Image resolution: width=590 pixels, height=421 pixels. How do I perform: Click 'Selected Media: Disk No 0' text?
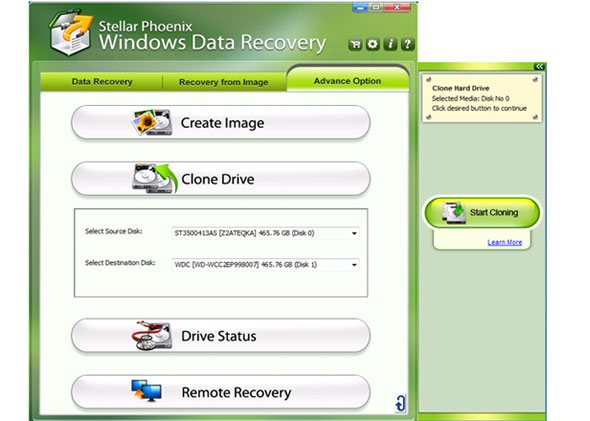(x=470, y=99)
